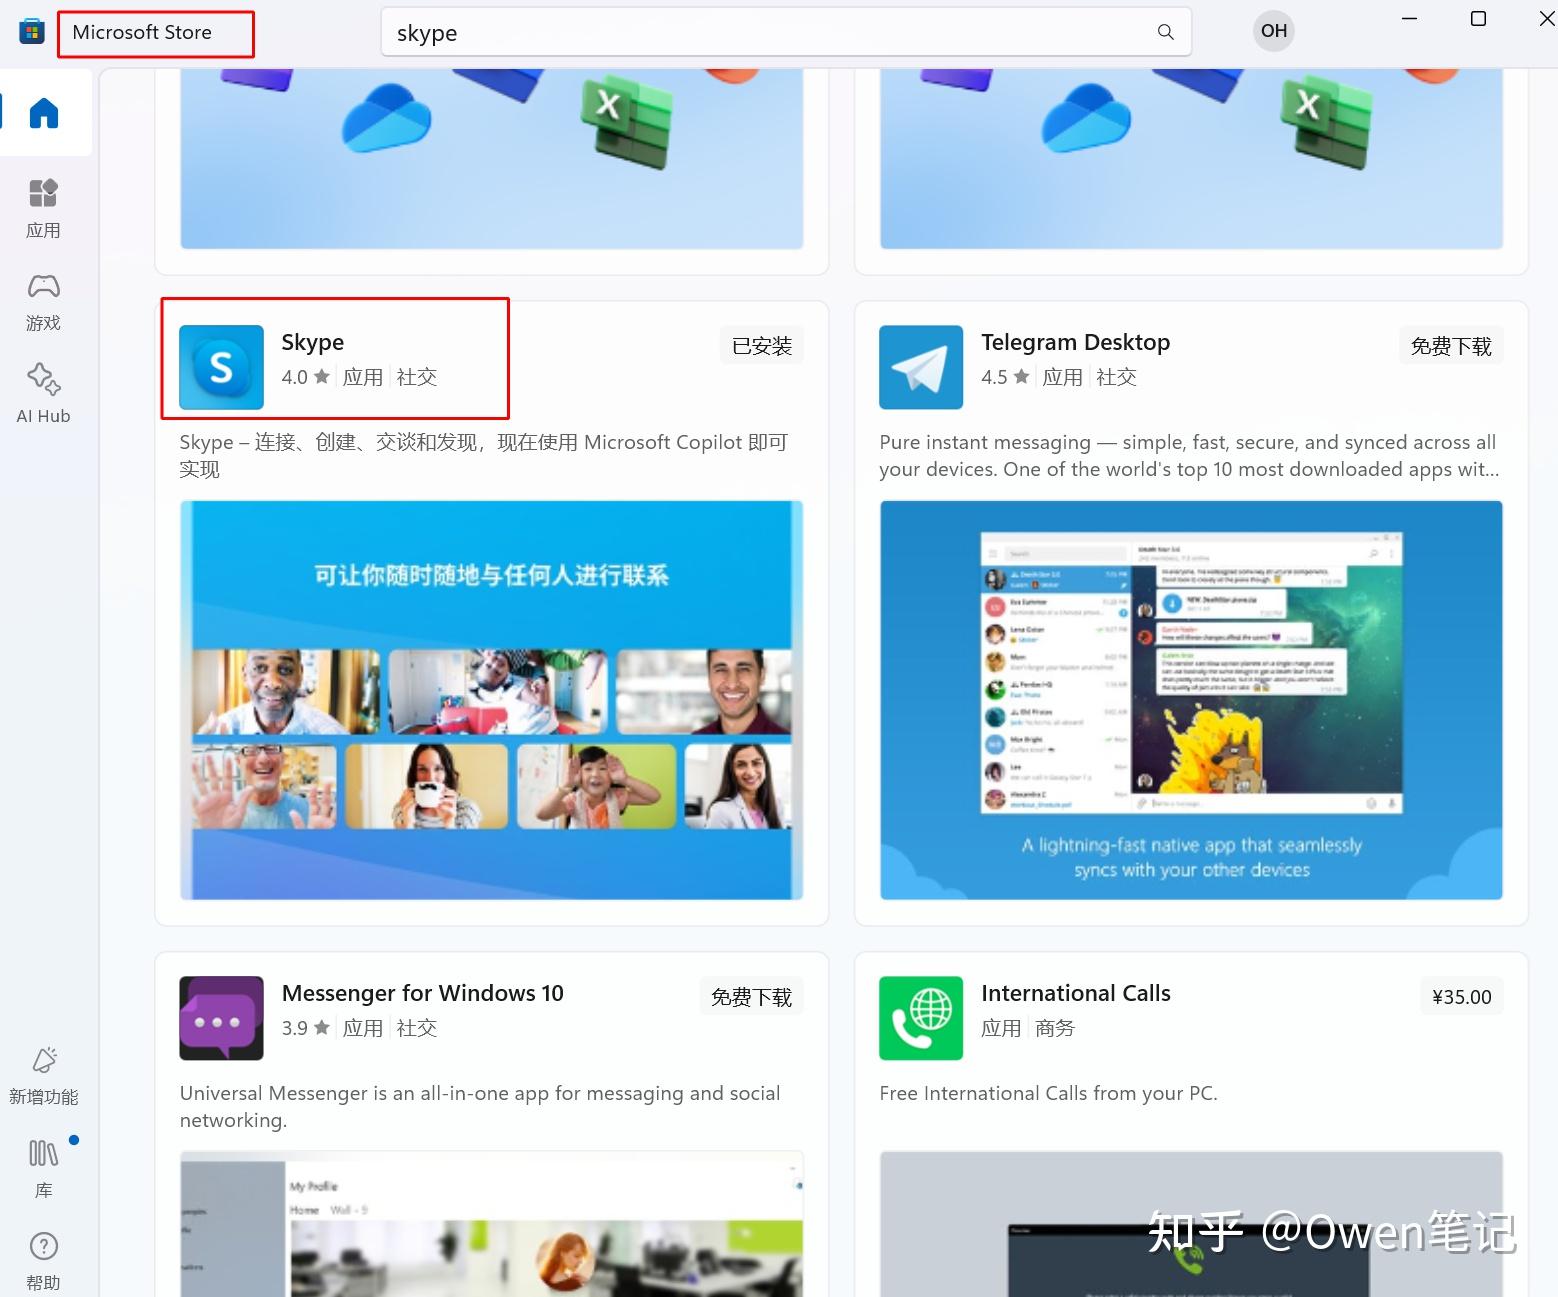
Task: Click the Skype 4.0 star rating
Action: pyautogui.click(x=305, y=377)
